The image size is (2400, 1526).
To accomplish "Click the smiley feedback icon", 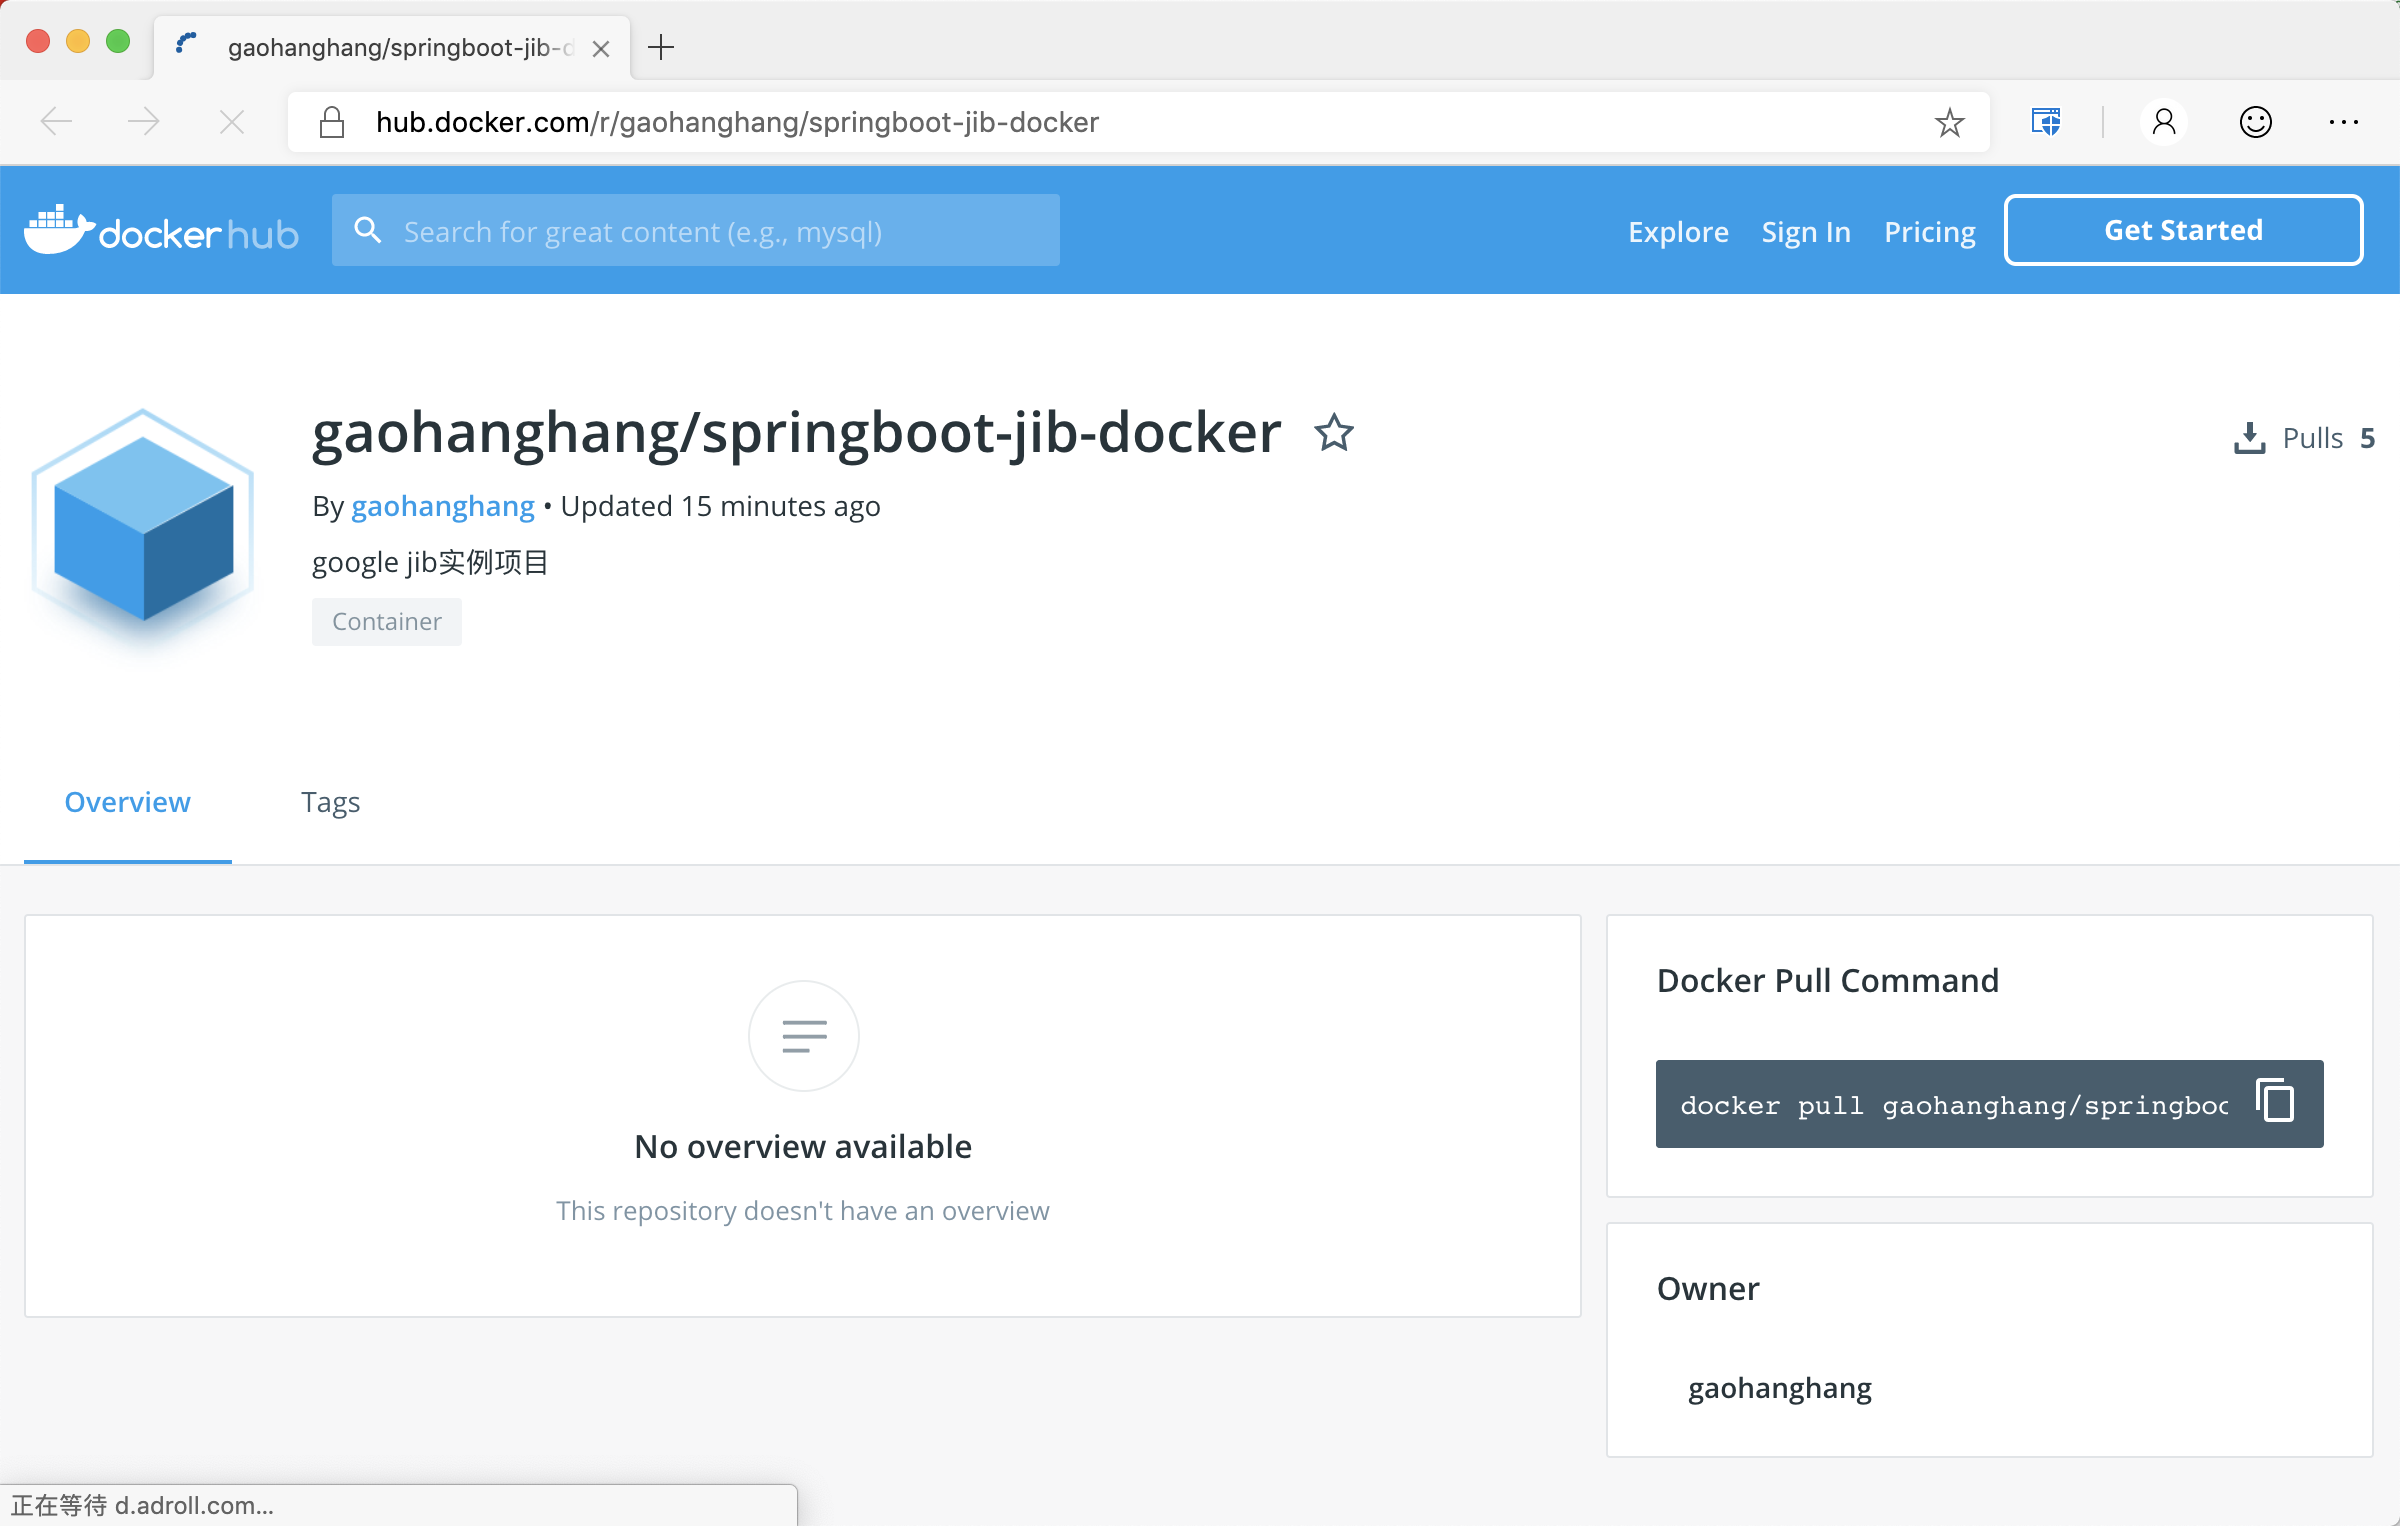I will [x=2255, y=123].
